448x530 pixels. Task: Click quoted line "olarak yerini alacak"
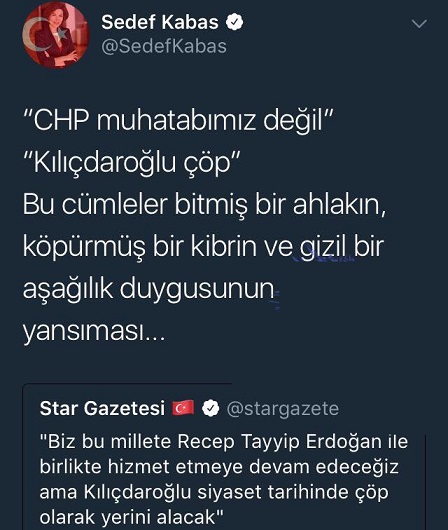tap(132, 517)
